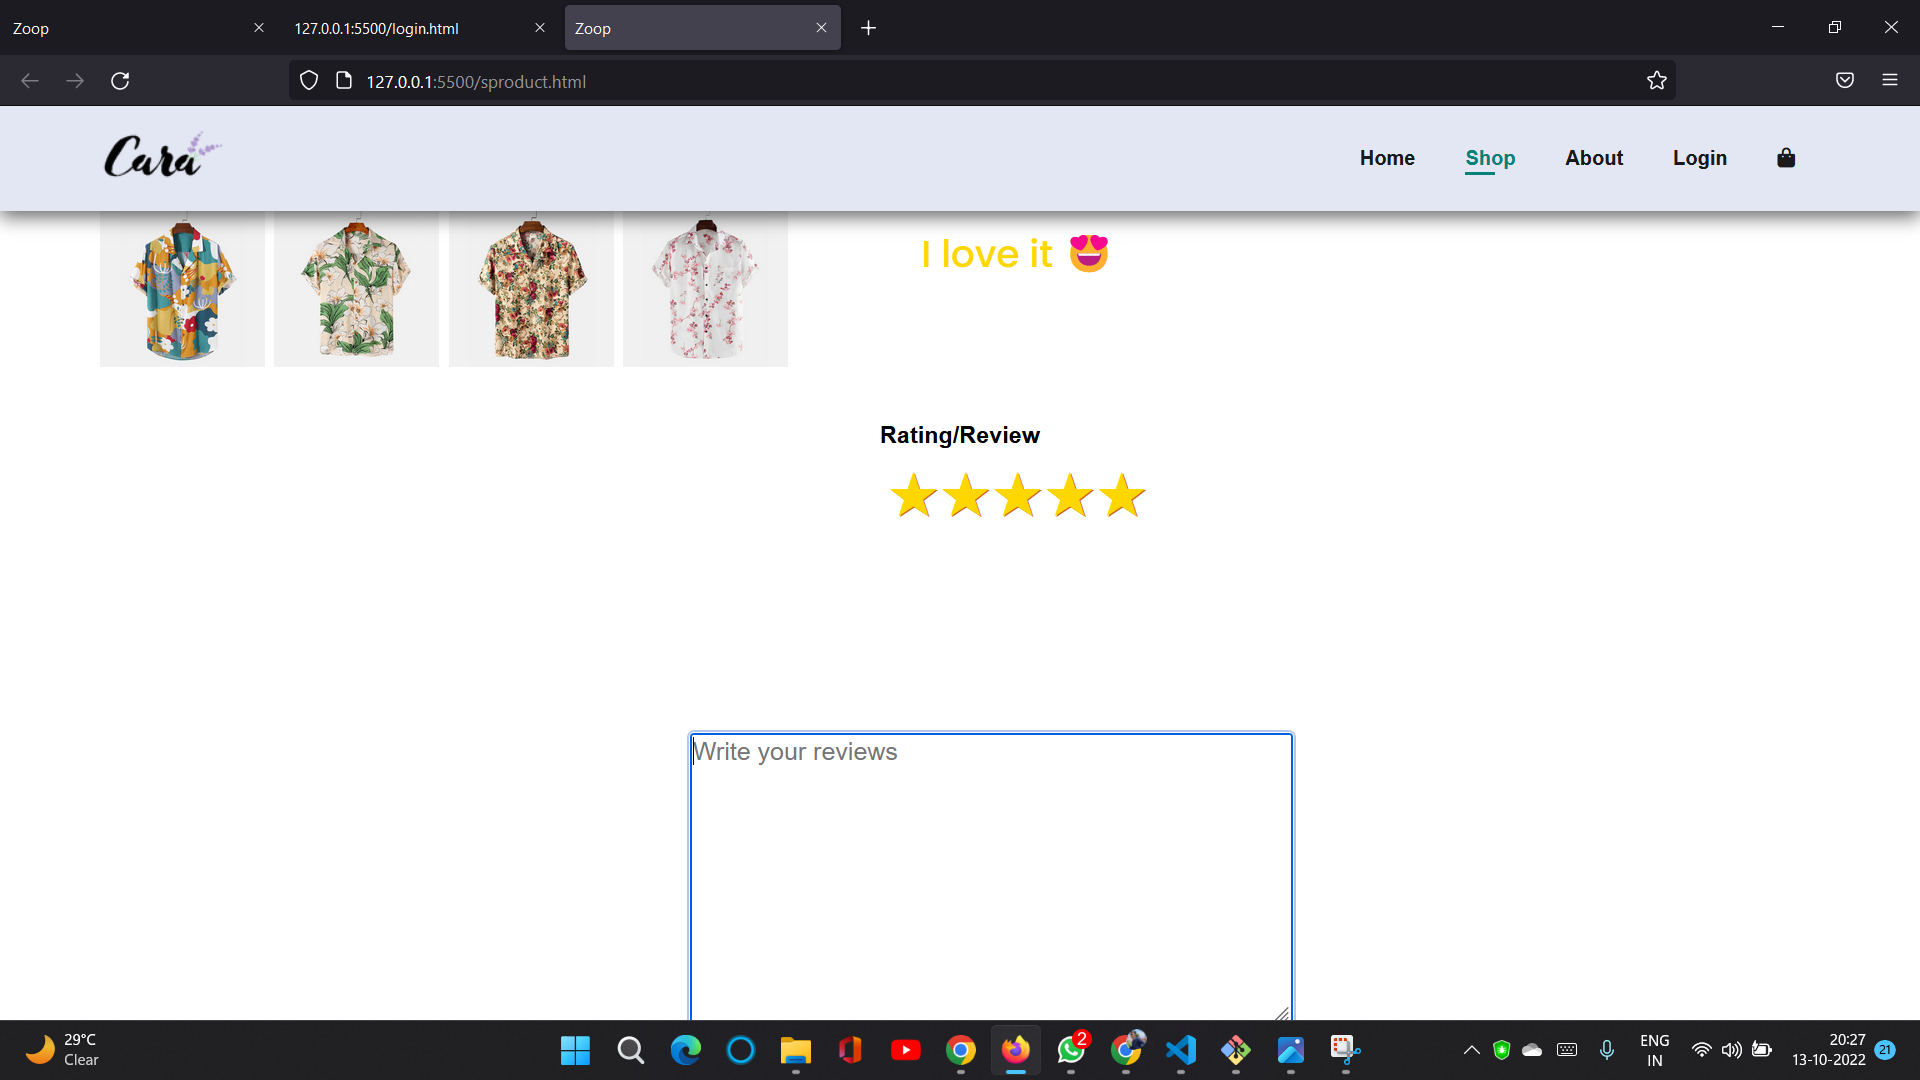Open the About page link
The image size is (1920, 1080).
click(1593, 158)
